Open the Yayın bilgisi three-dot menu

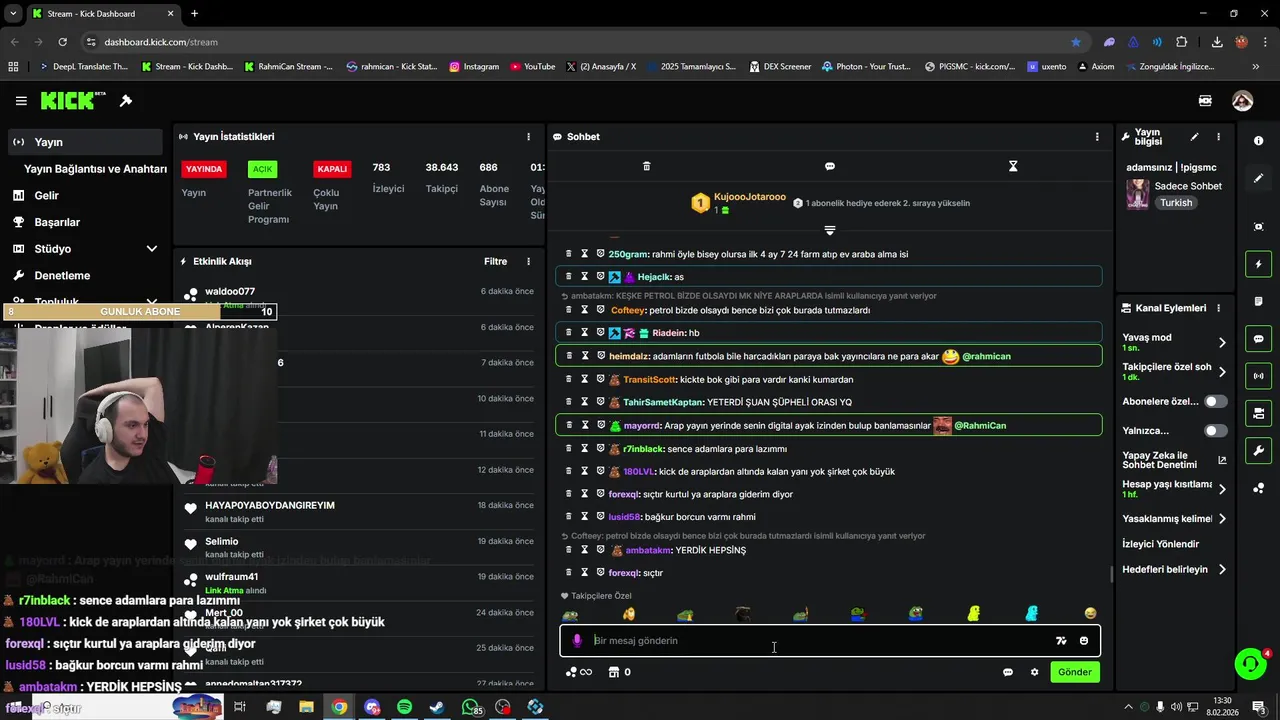coord(1218,137)
